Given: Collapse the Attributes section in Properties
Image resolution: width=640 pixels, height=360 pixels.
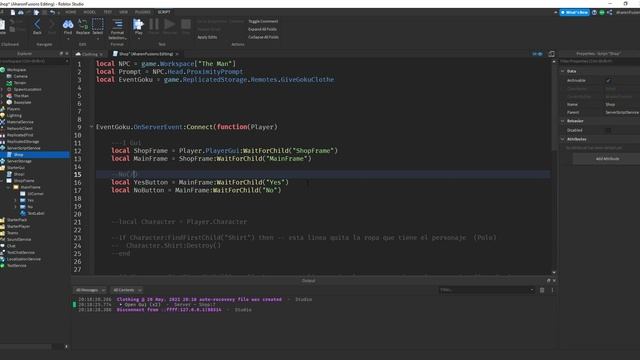Looking at the screenshot, I should point(563,139).
